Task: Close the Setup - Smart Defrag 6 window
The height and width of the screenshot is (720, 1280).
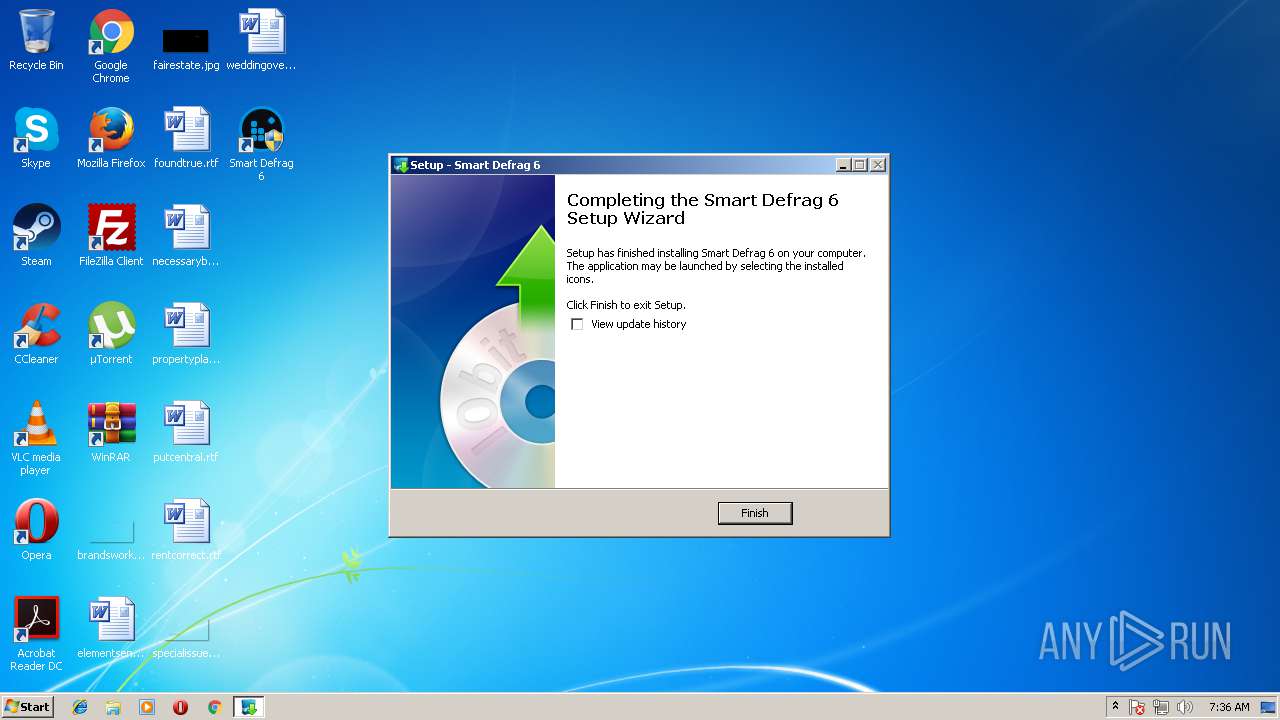Action: pos(878,165)
